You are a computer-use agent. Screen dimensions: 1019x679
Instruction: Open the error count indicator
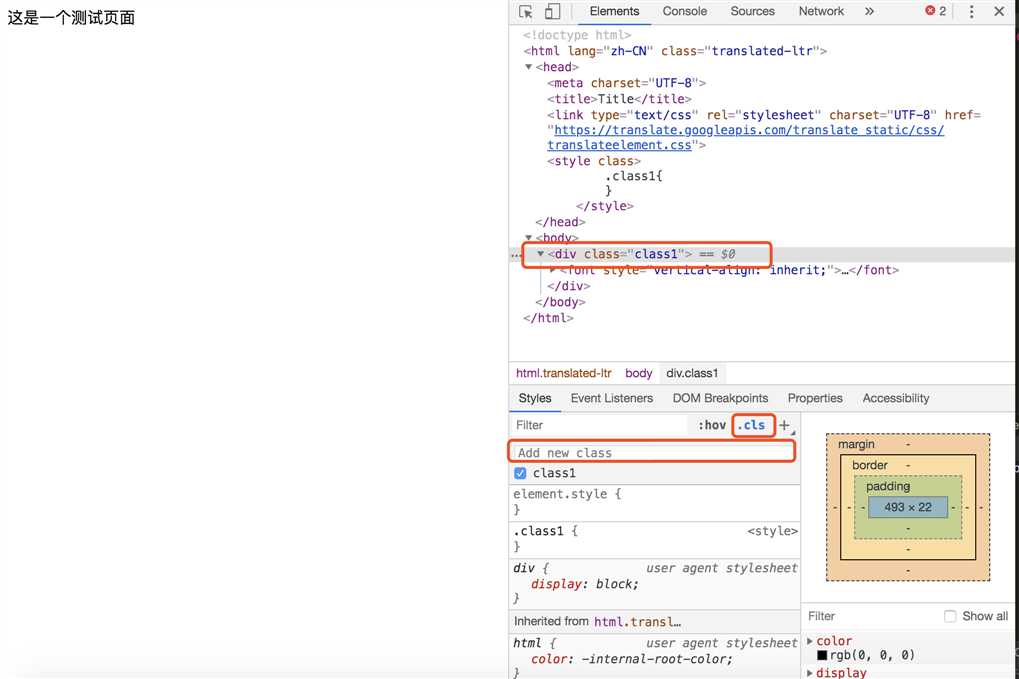point(936,11)
